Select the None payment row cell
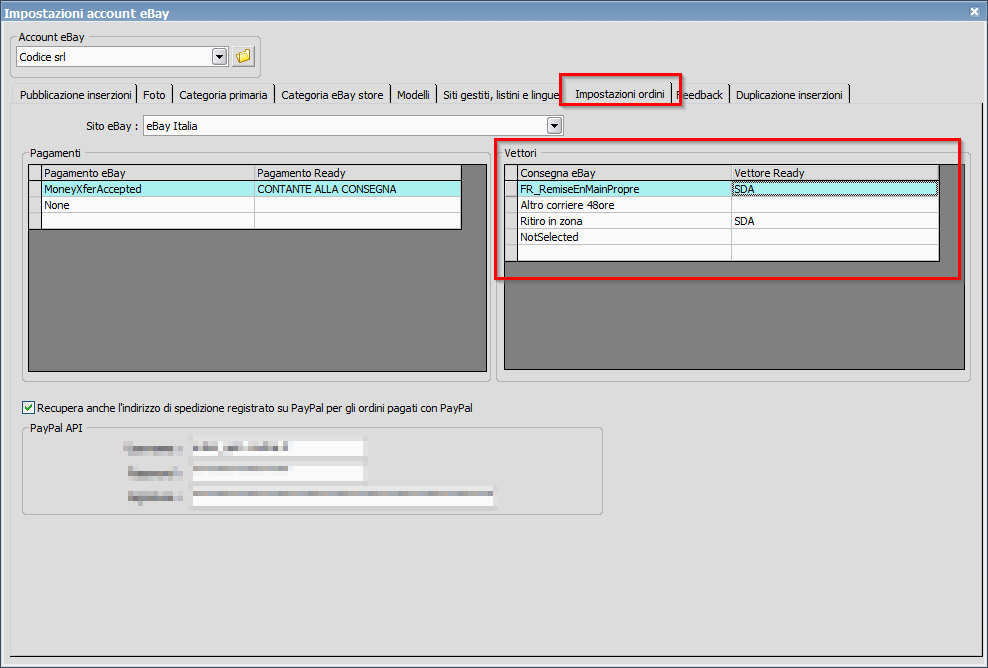The width and height of the screenshot is (988, 668). (x=148, y=205)
